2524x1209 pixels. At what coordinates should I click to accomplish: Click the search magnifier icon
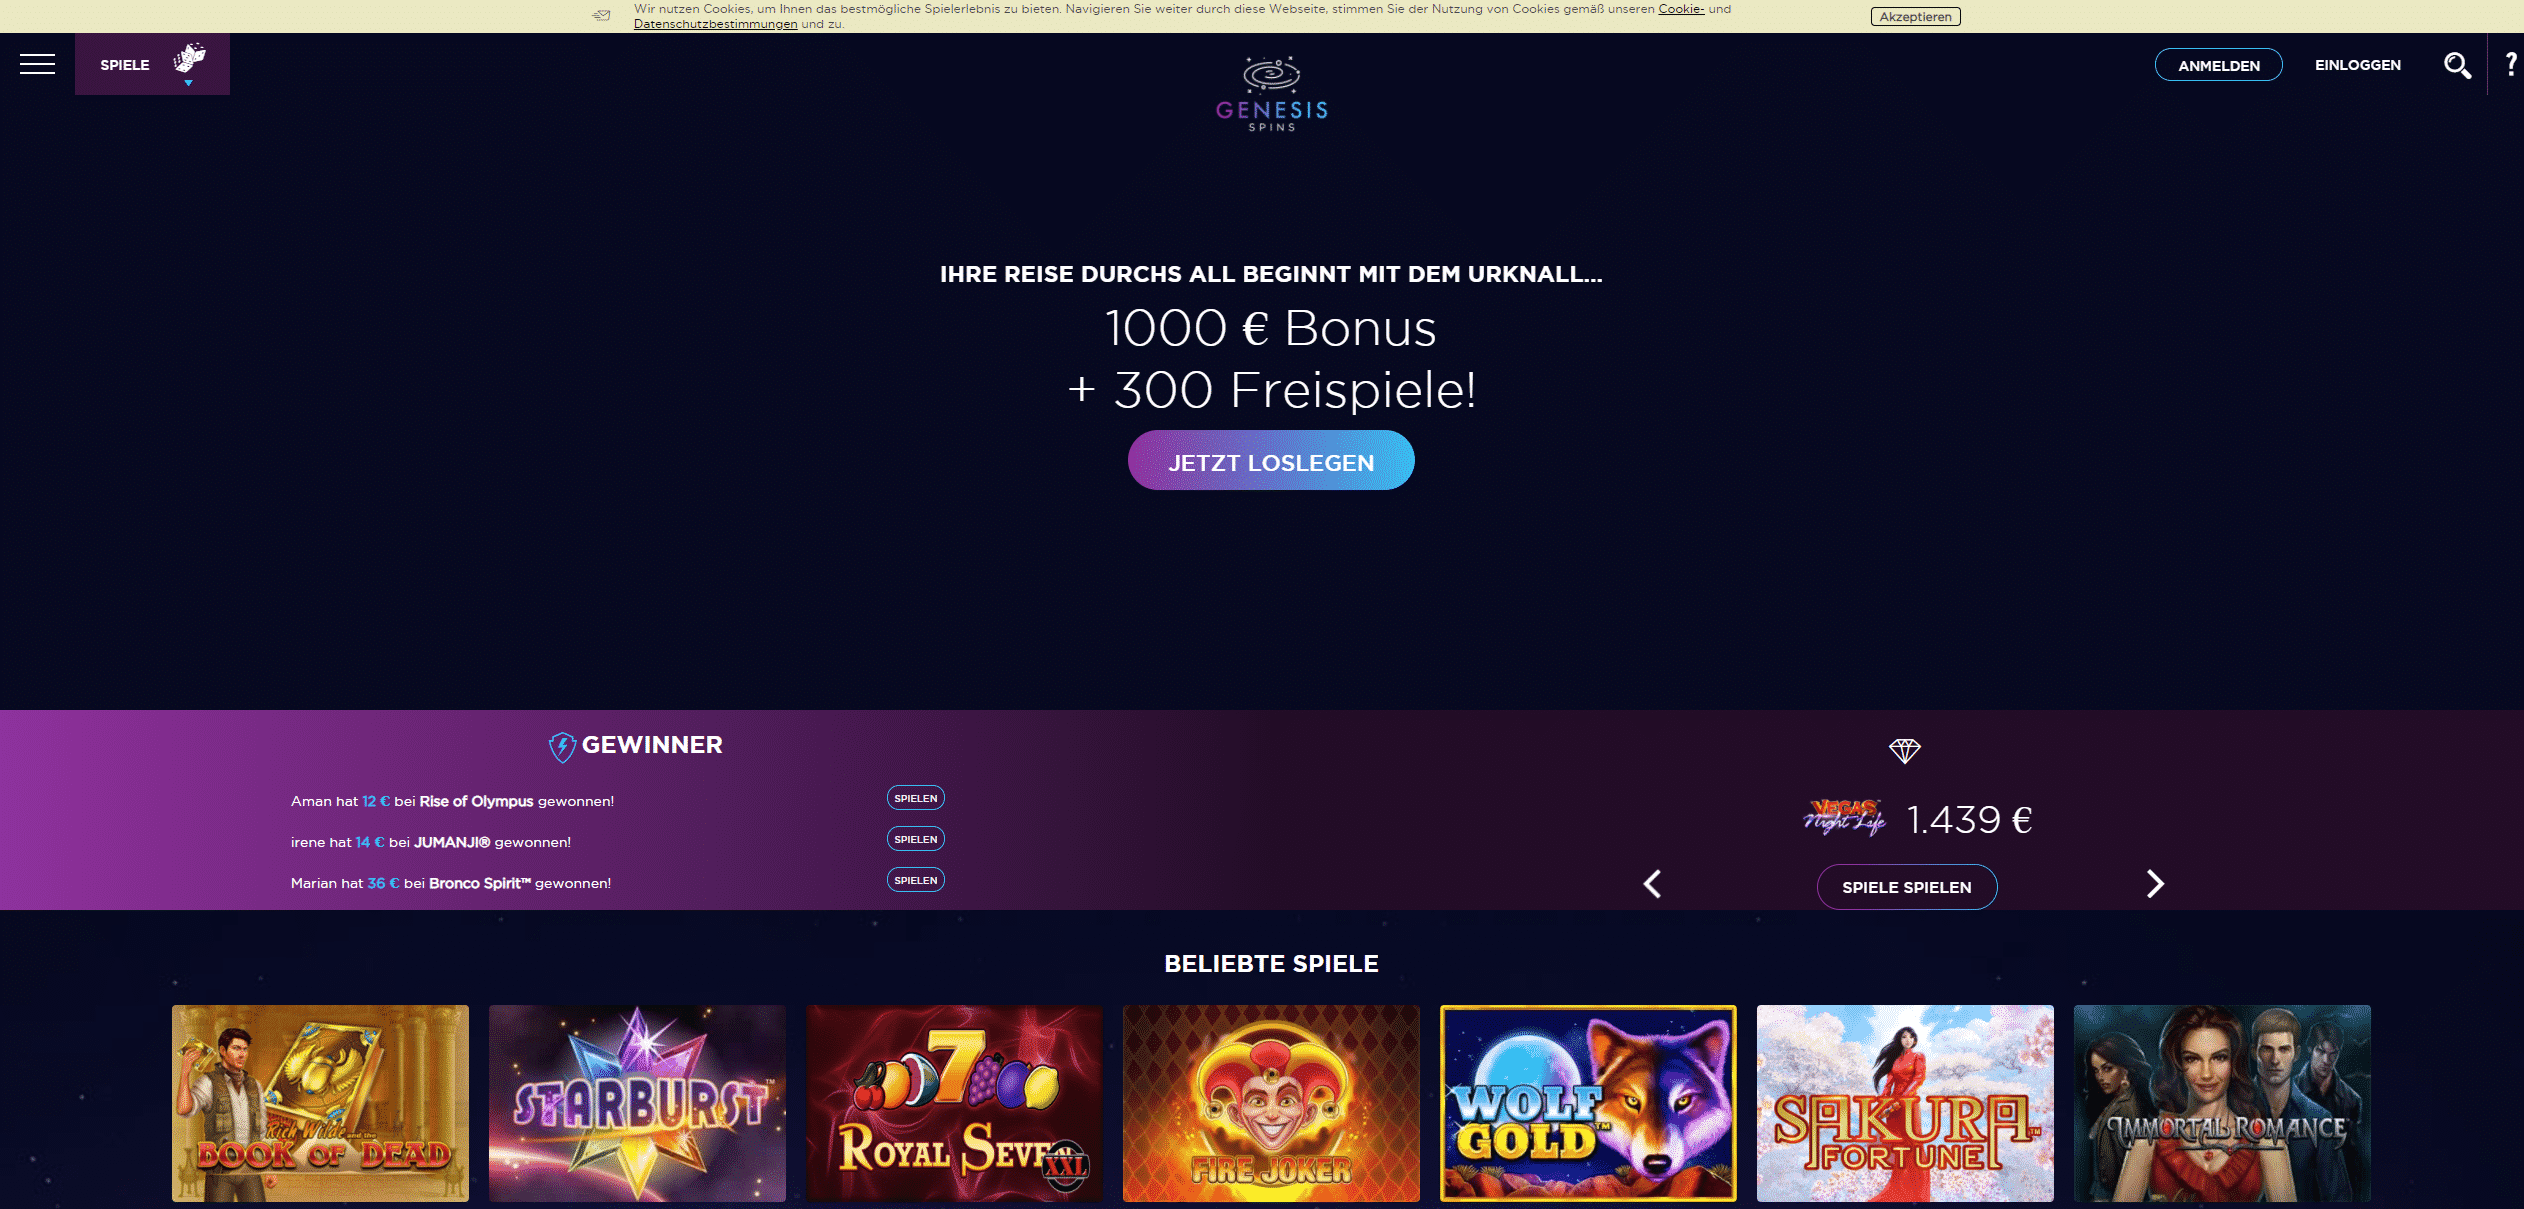click(2457, 65)
